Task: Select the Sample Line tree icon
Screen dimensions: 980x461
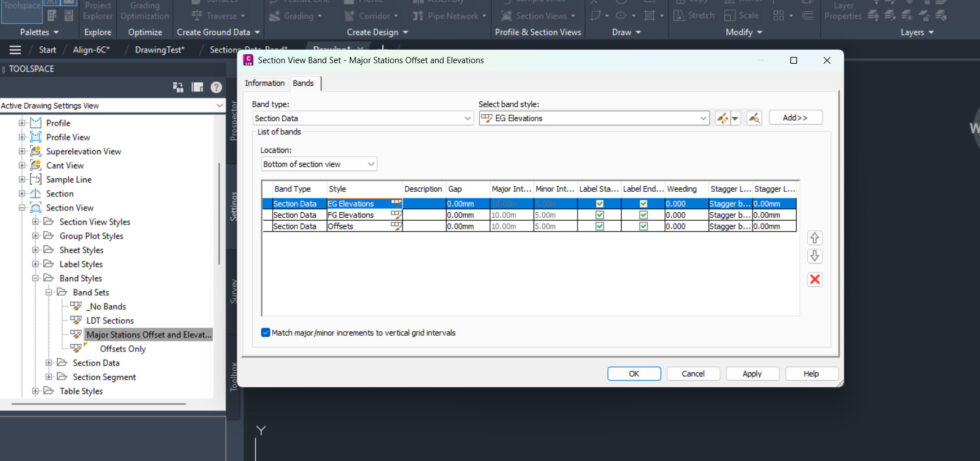Action: point(36,179)
